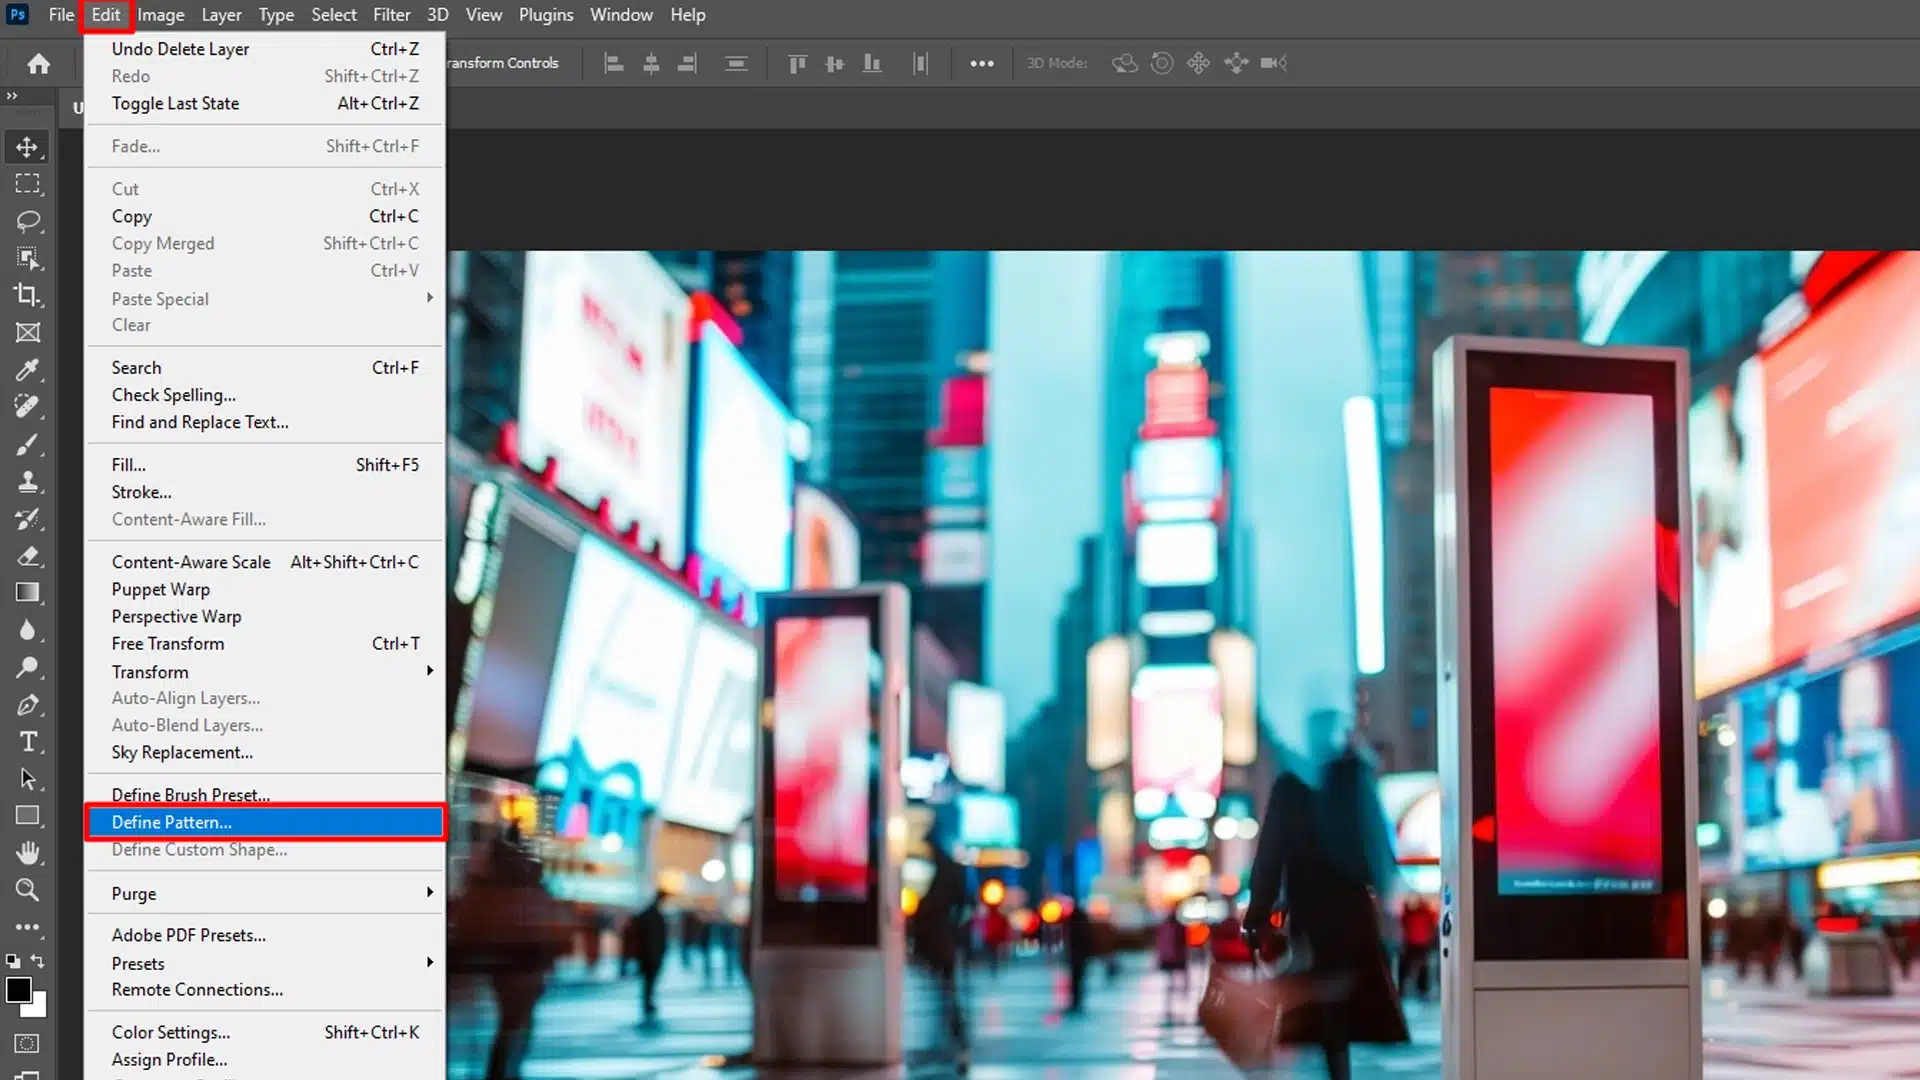Screen dimensions: 1920x1080
Task: Align horizontal centers icon in options bar
Action: click(x=651, y=63)
